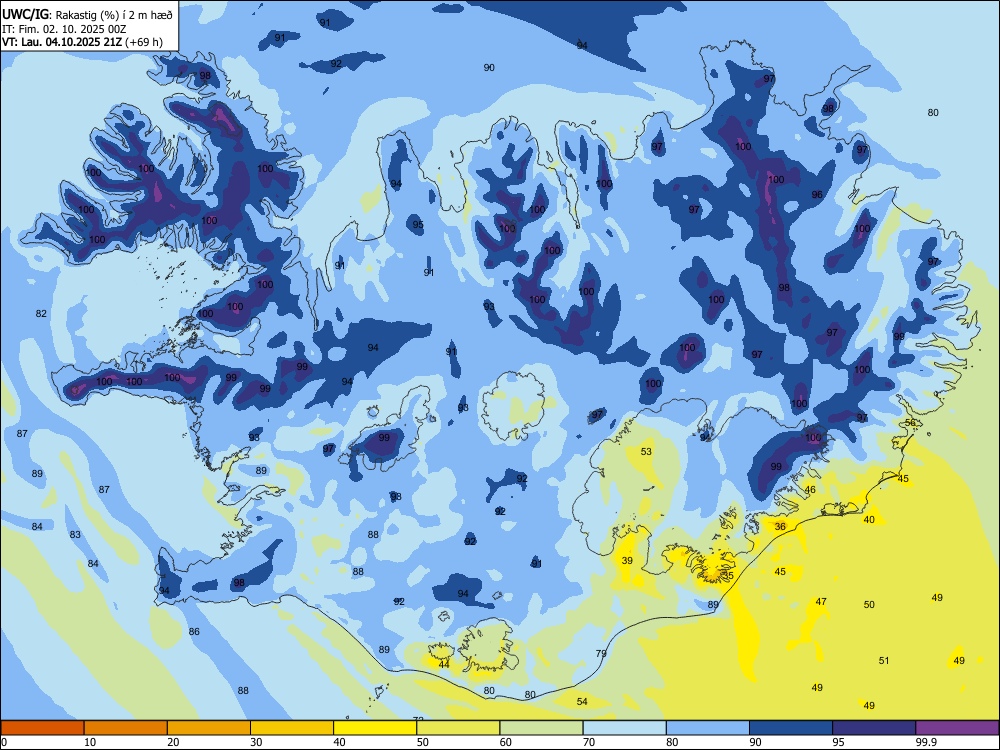Select the map value '39' on the yellow patch
Viewport: 1000px width, 750px height.
(x=628, y=561)
